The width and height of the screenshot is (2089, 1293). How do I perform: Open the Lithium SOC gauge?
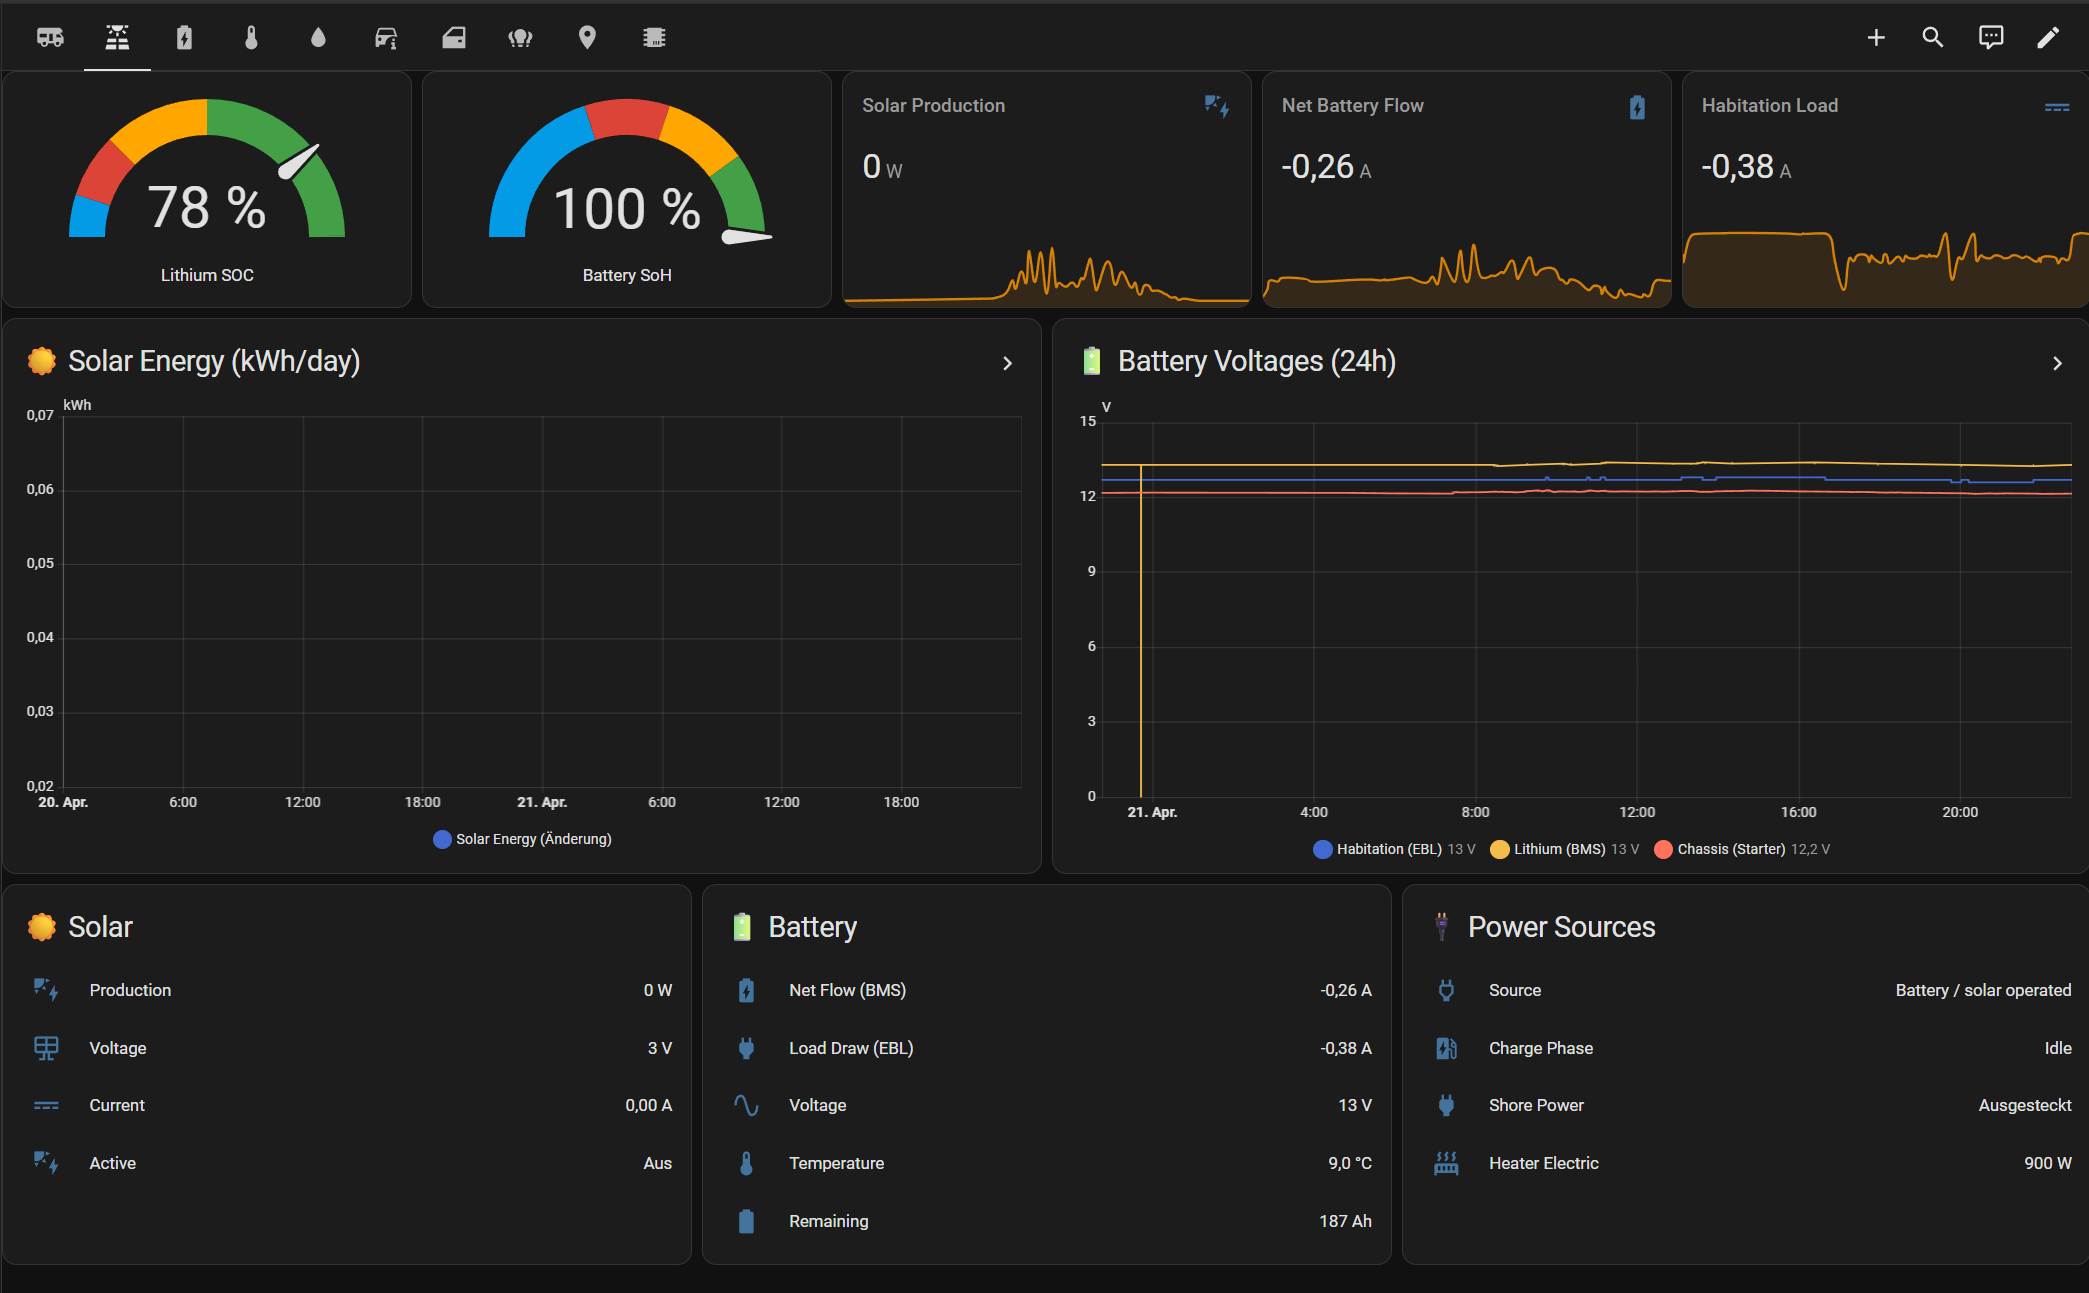tap(207, 189)
